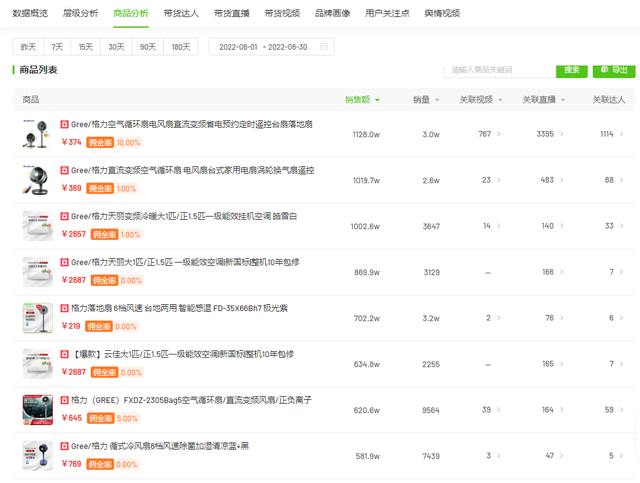The width and height of the screenshot is (640, 483).
Task: Click the sort arrow icon beside 关联直播
Action: click(564, 100)
